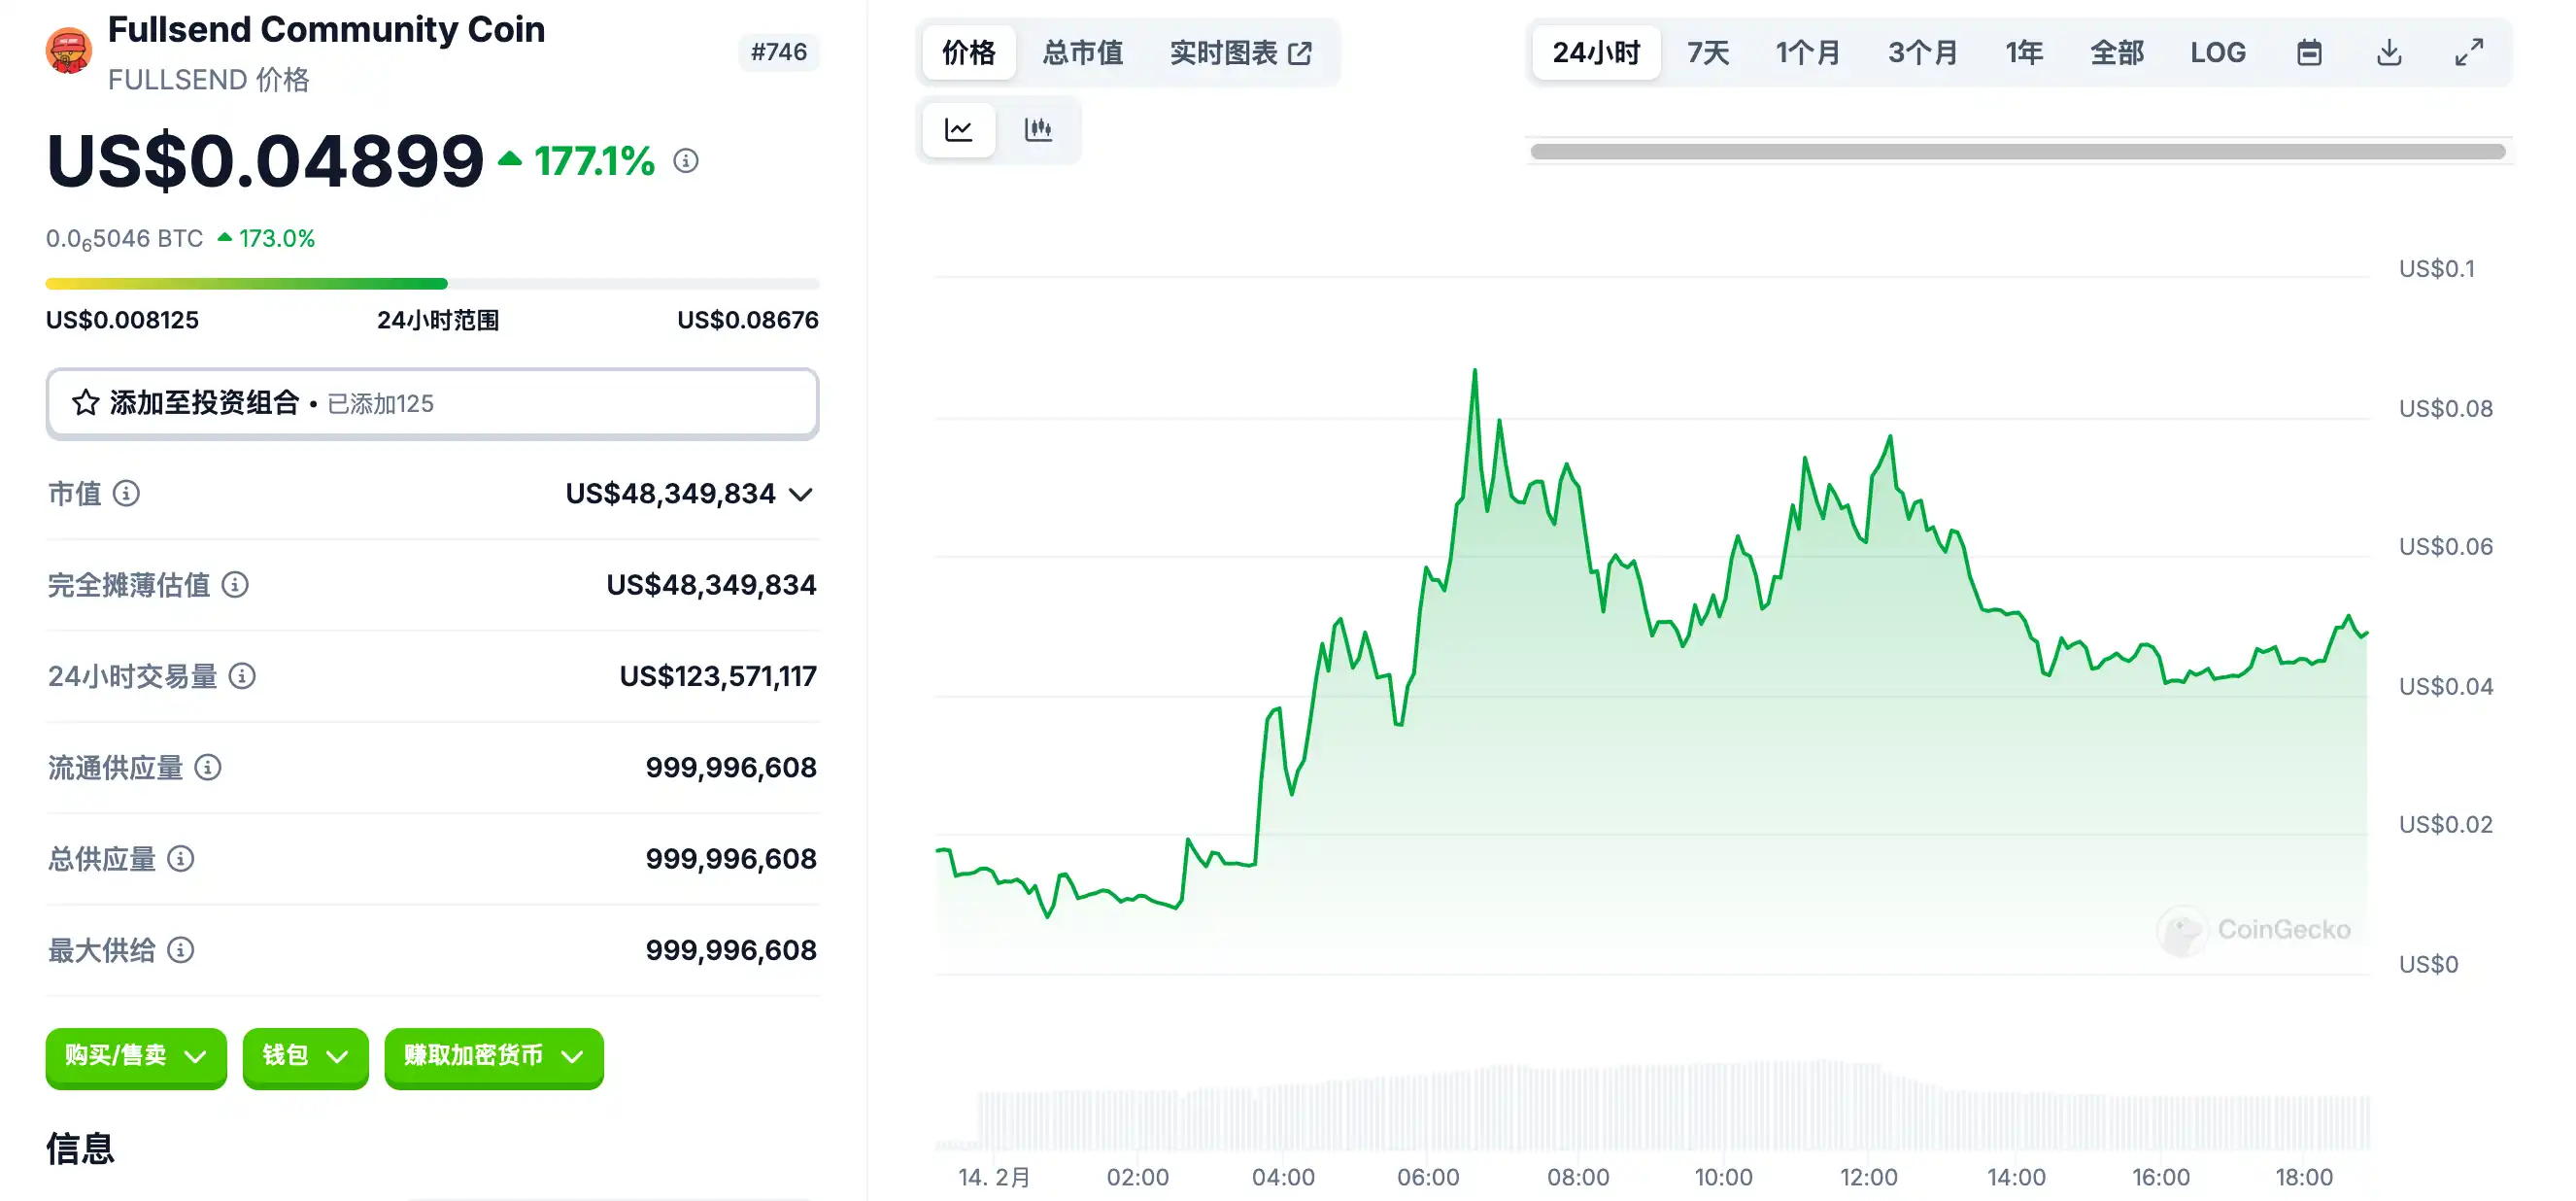Image resolution: width=2576 pixels, height=1201 pixels.
Task: Switch to the line chart view icon
Action: (958, 130)
